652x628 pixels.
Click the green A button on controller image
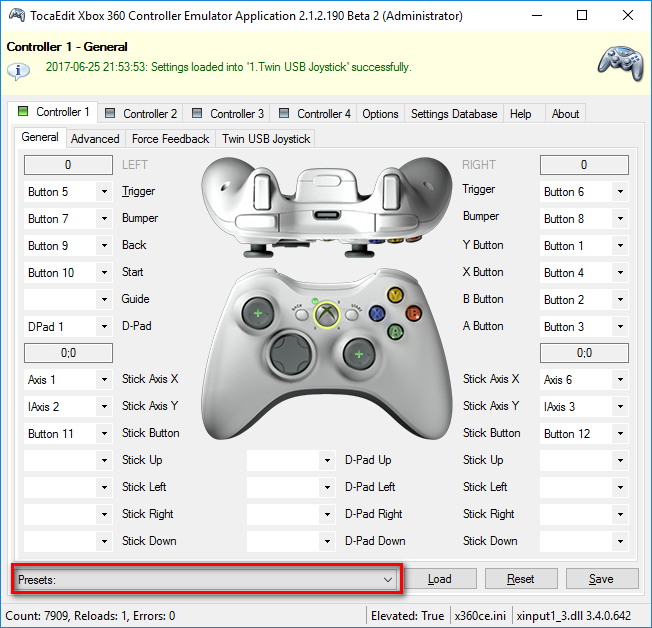[395, 331]
